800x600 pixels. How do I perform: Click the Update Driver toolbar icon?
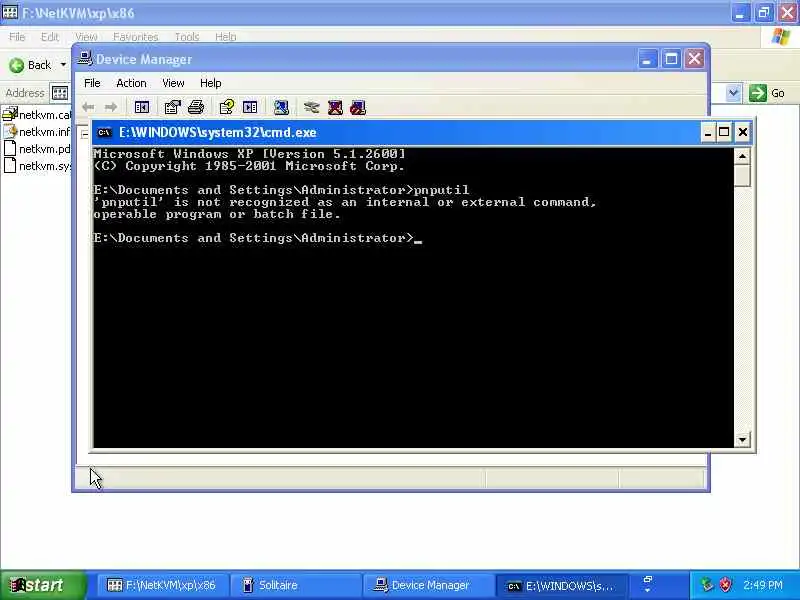(x=311, y=107)
